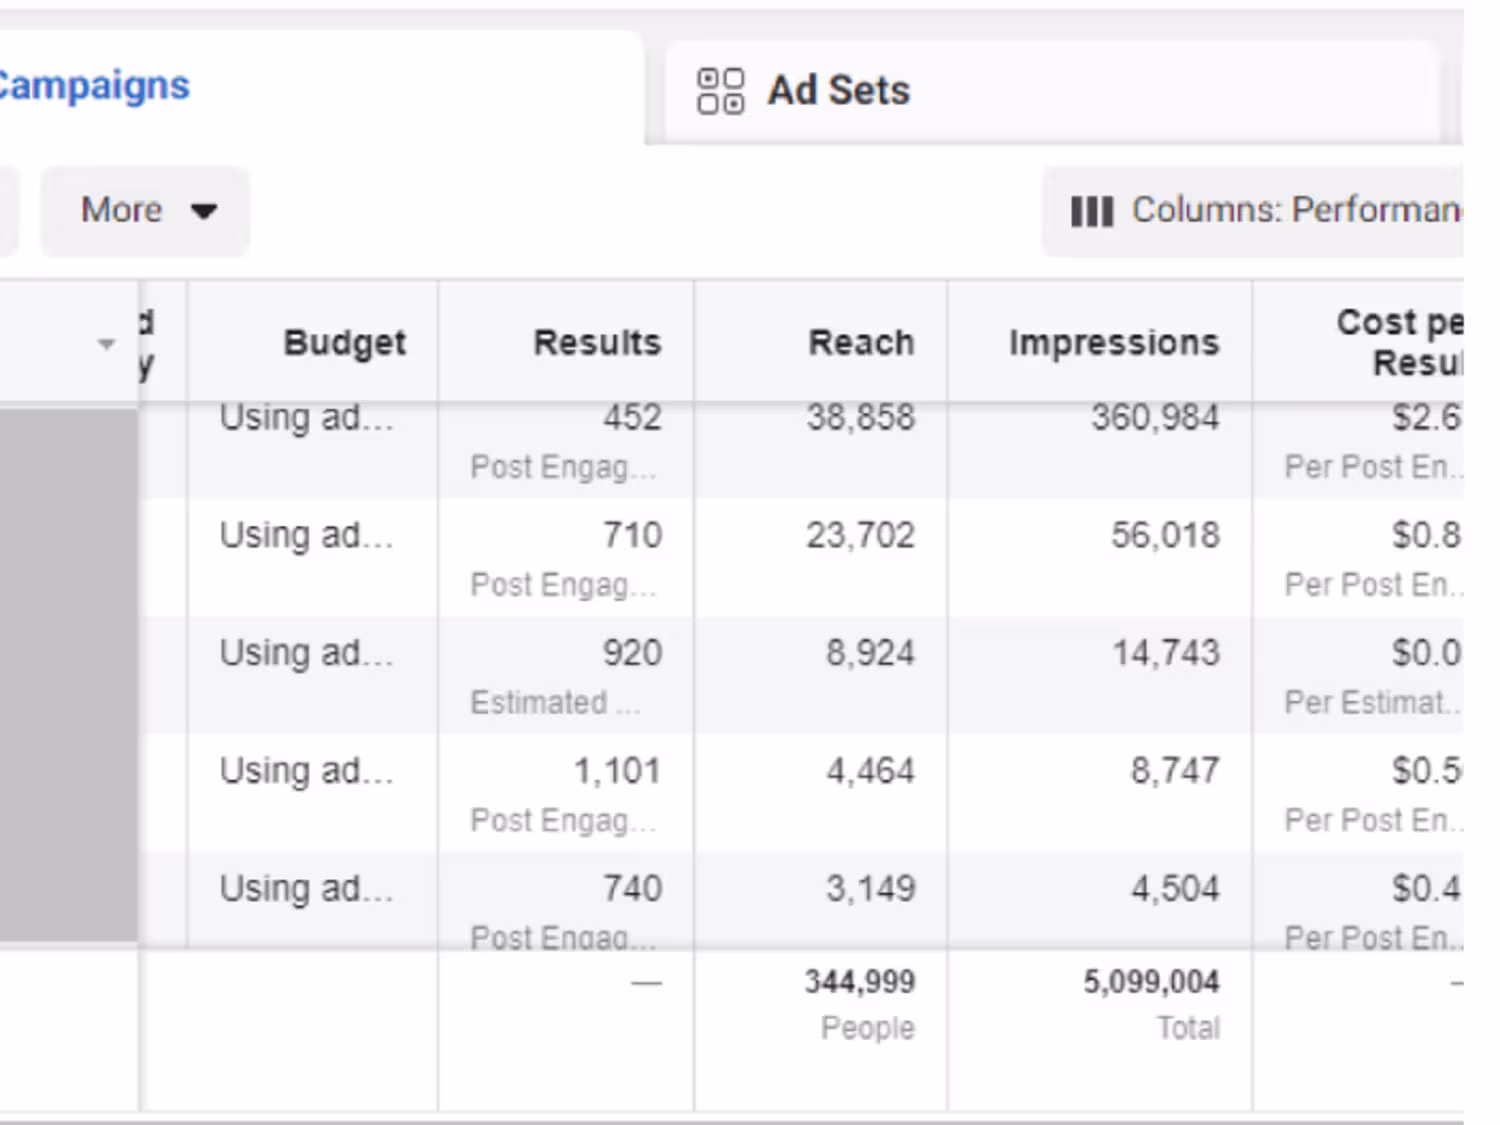Switch to the Ad Sets tab

click(838, 91)
